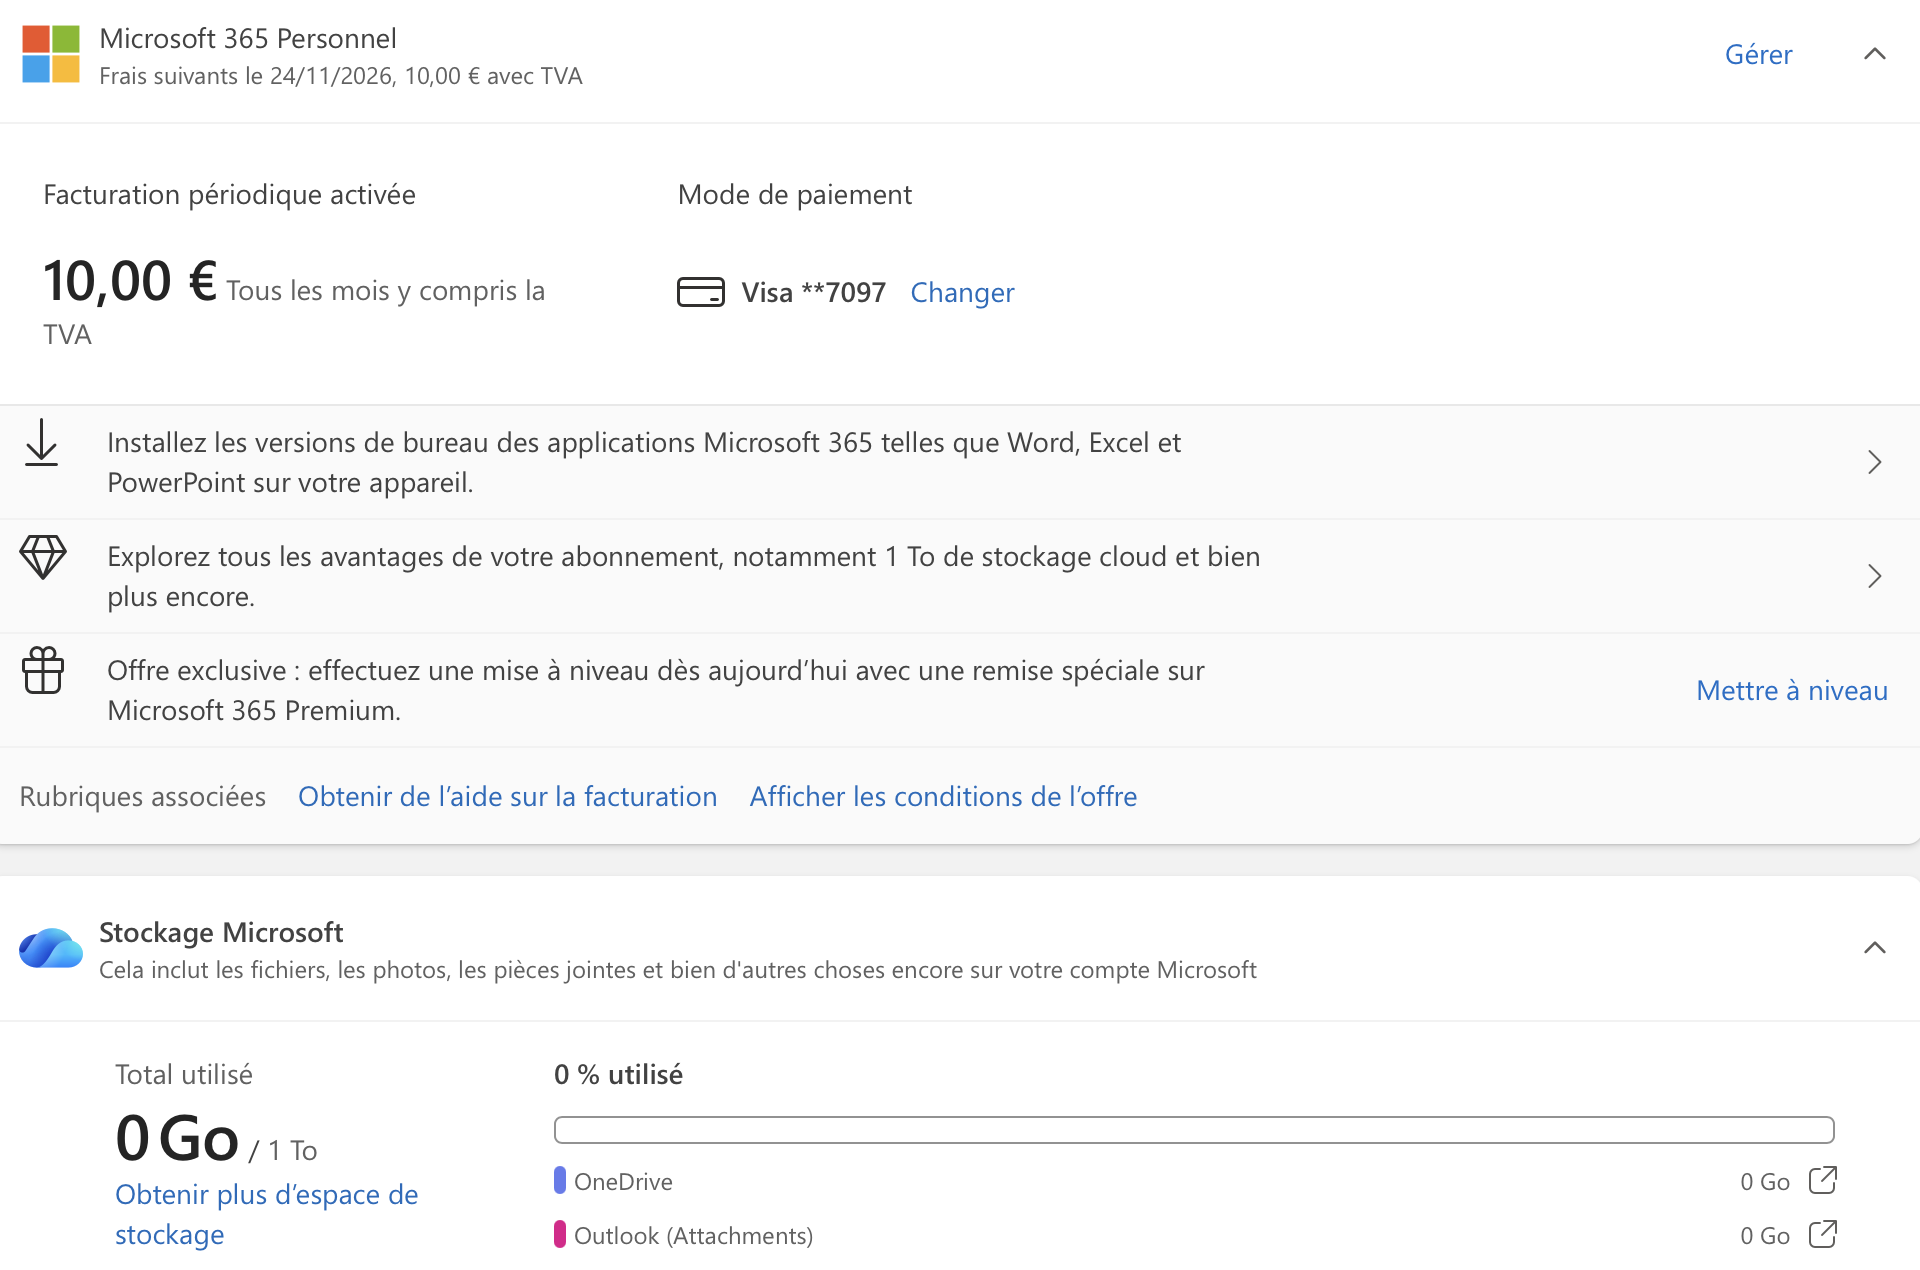Open OneDrive storage via external link icon
Screen dimensions: 1920x1270
tap(1823, 1181)
